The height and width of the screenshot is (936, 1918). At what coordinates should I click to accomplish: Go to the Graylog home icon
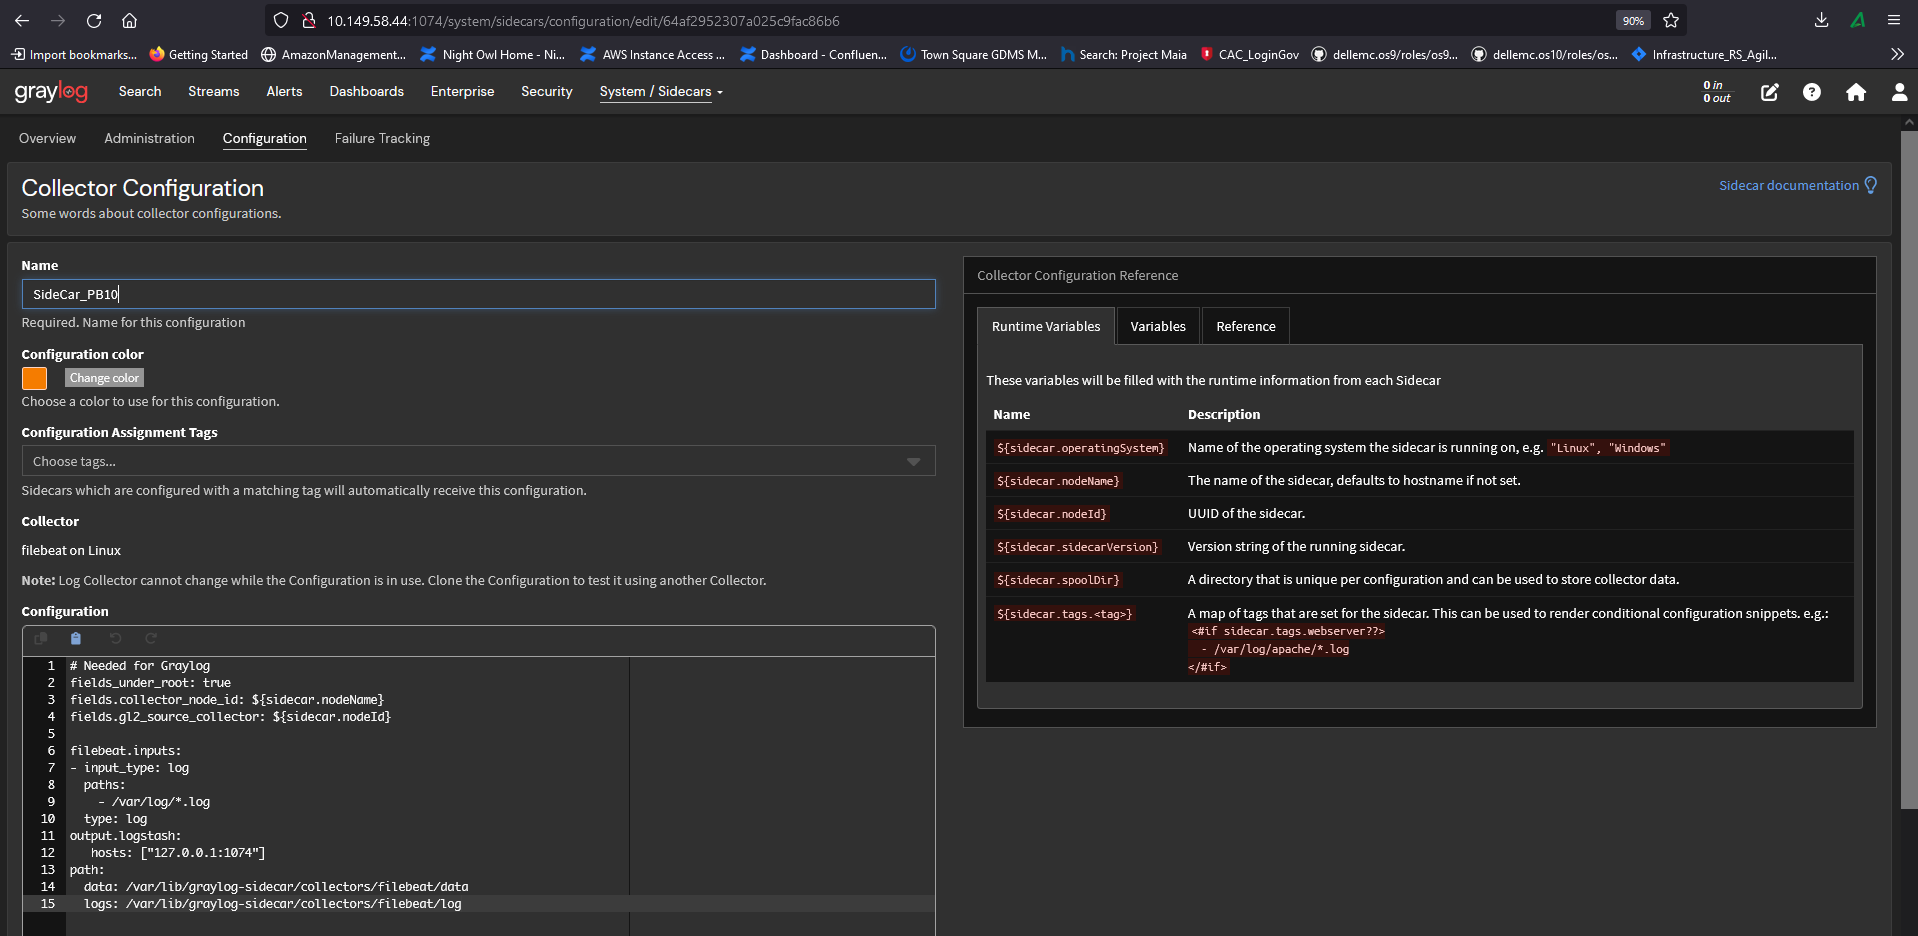1855,92
